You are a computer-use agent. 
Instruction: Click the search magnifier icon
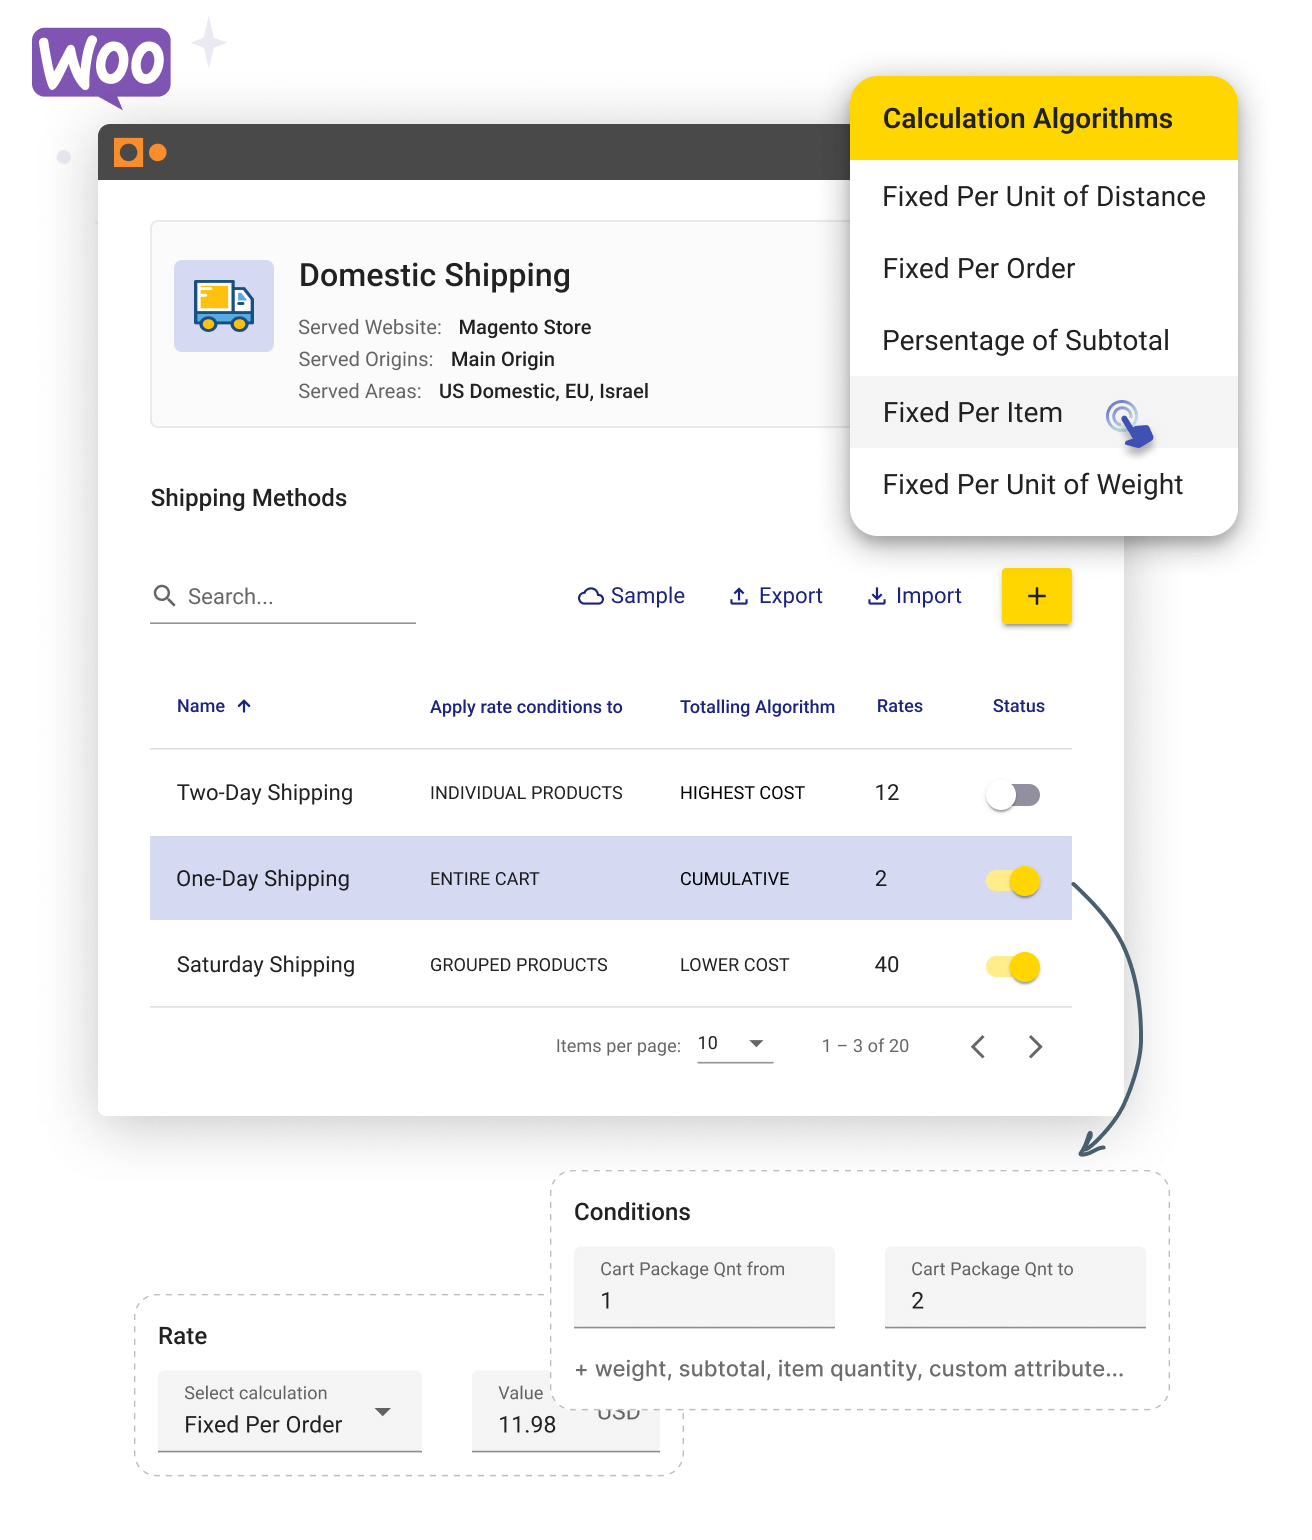point(164,596)
